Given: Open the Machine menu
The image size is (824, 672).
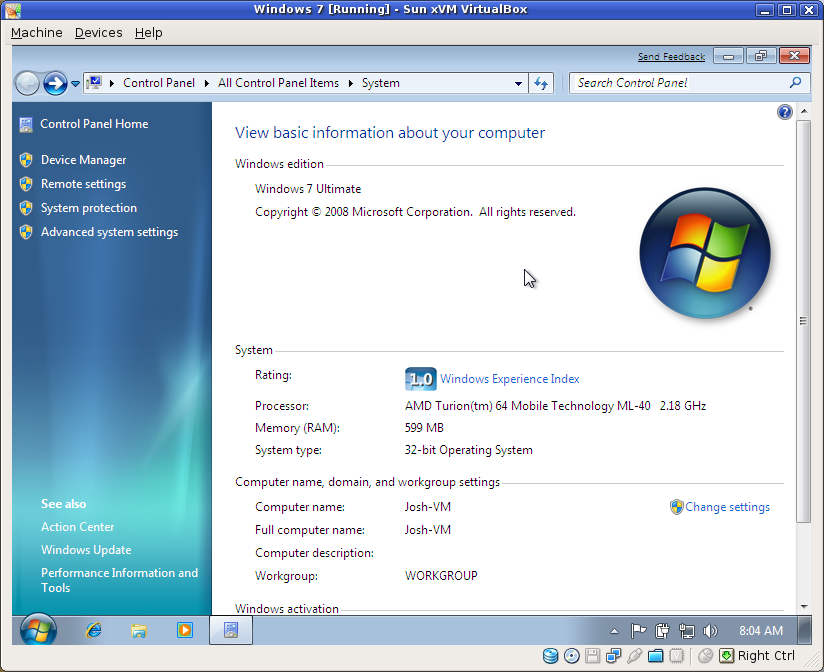Looking at the screenshot, I should [x=36, y=32].
